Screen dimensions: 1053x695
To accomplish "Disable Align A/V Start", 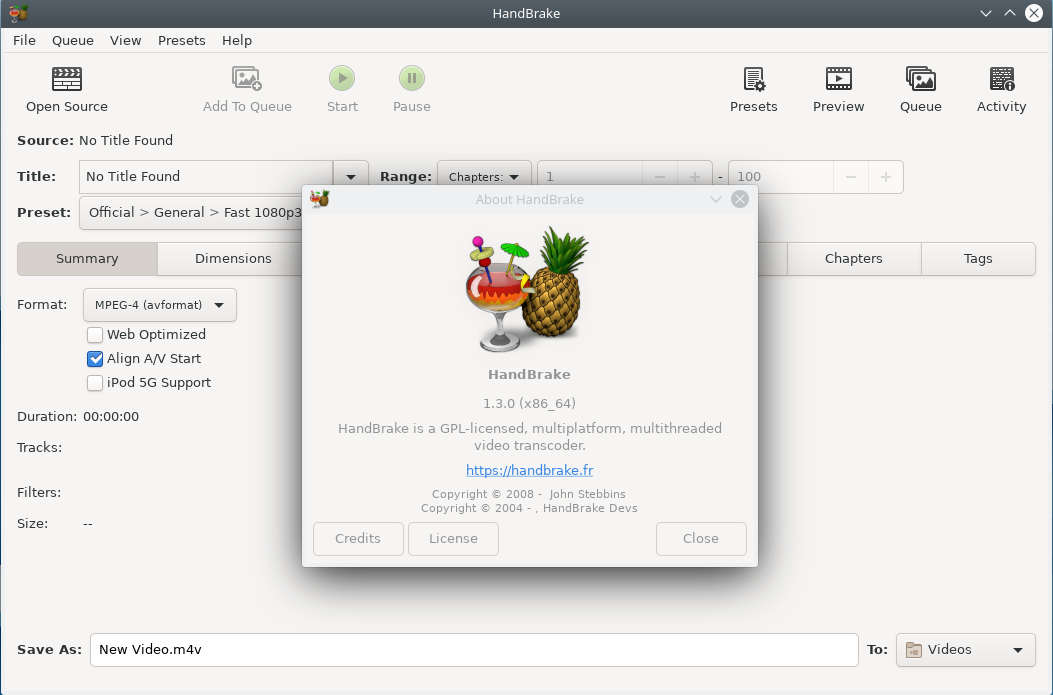I will click(95, 358).
